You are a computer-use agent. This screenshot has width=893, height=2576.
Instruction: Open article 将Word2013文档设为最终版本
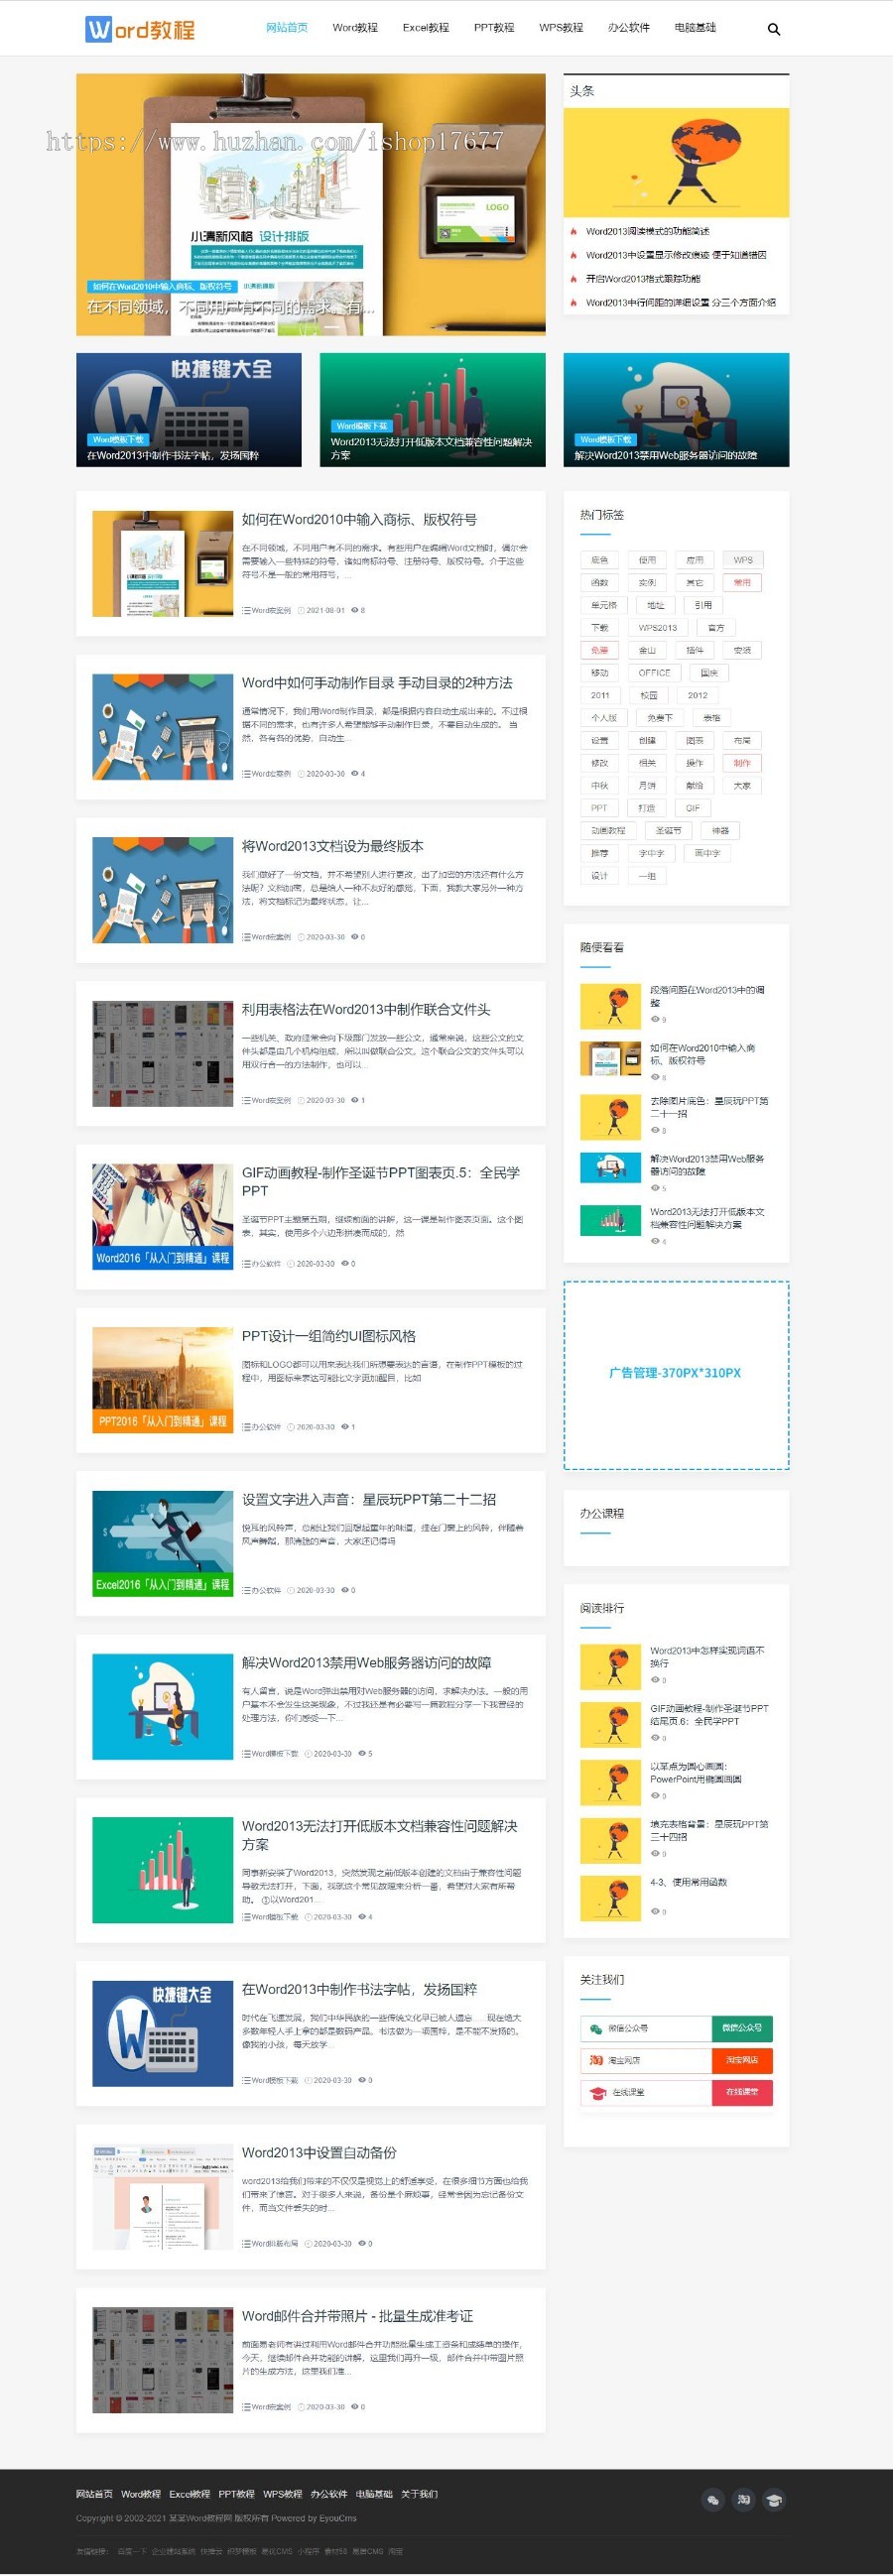point(332,846)
